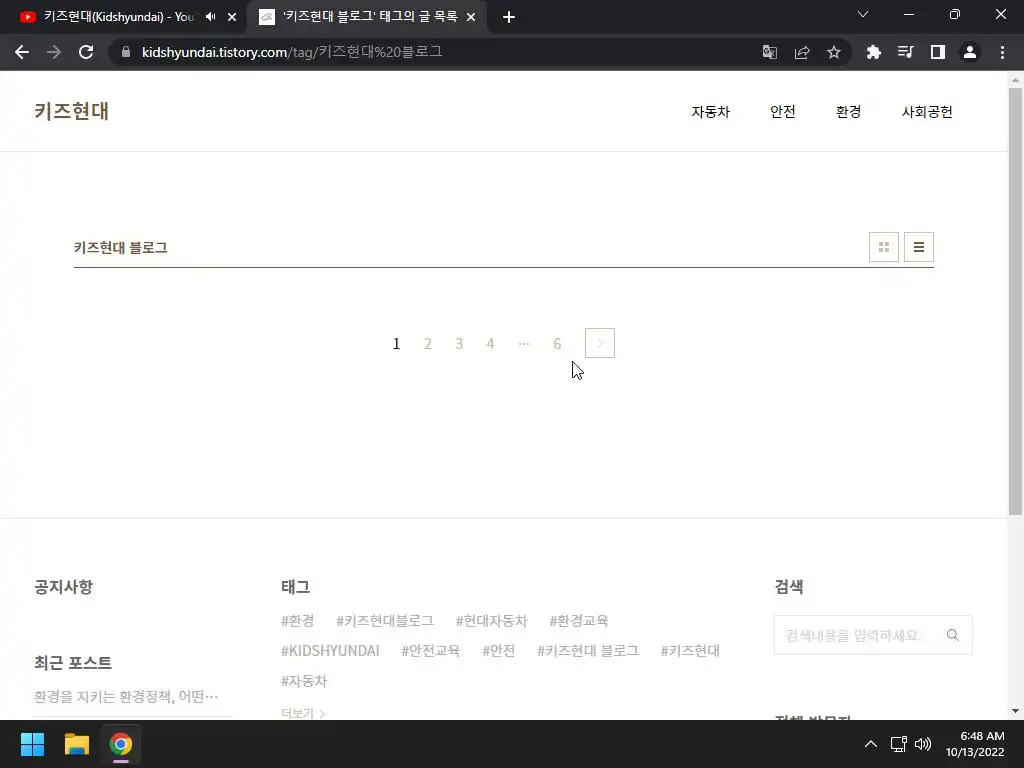This screenshot has height=768, width=1024.
Task: Go back with the browser back arrow
Action: pyautogui.click(x=22, y=52)
